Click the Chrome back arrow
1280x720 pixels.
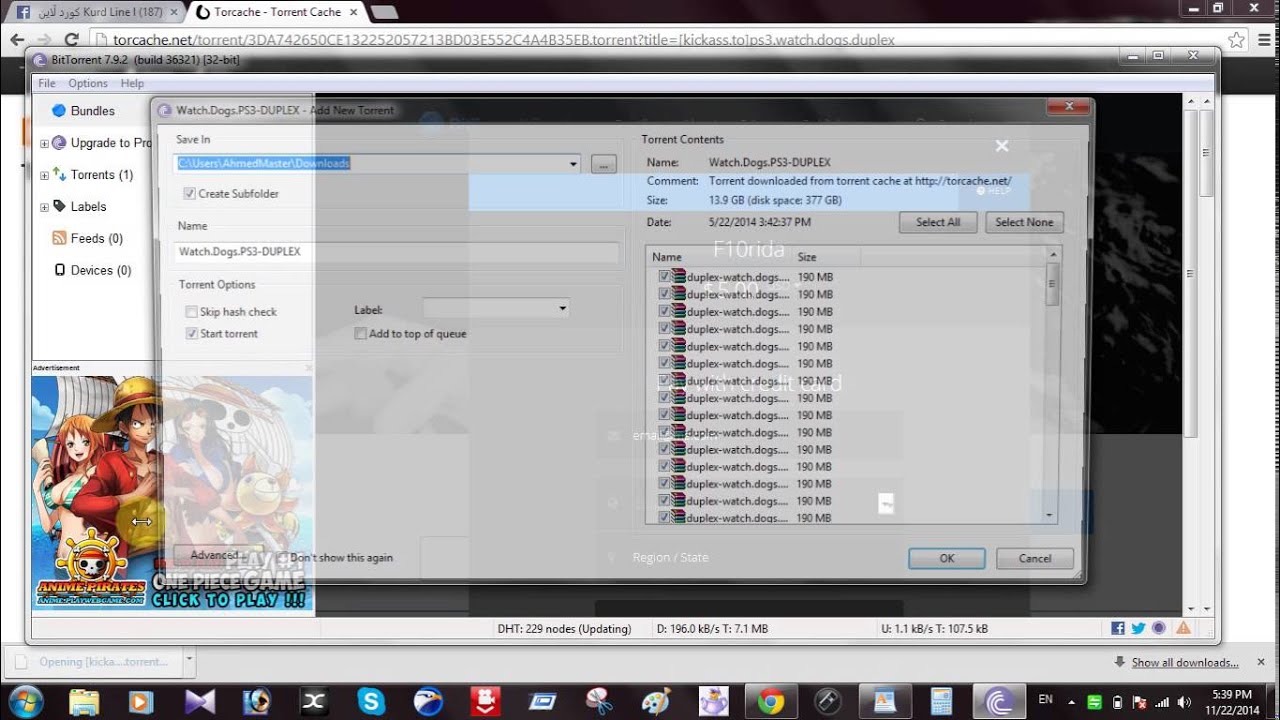[17, 40]
